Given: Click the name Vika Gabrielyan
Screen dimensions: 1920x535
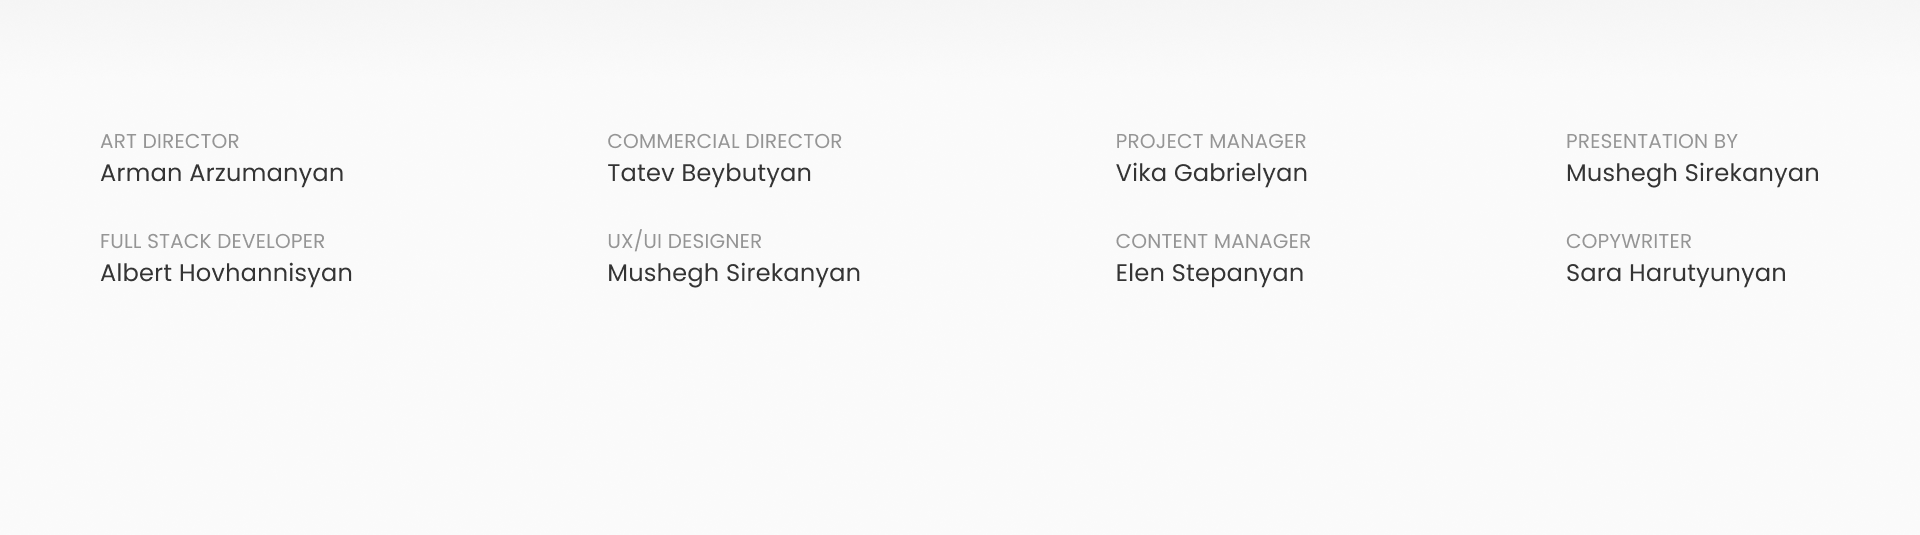Looking at the screenshot, I should click(x=1212, y=173).
